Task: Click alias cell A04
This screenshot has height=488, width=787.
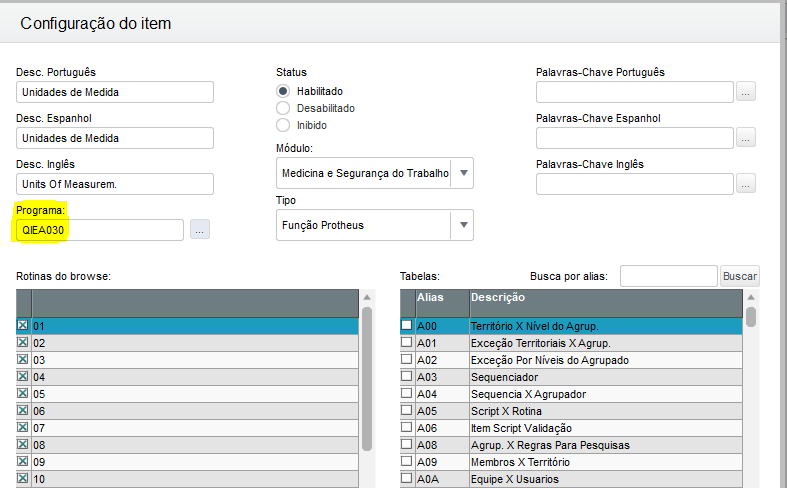Action: 442,394
